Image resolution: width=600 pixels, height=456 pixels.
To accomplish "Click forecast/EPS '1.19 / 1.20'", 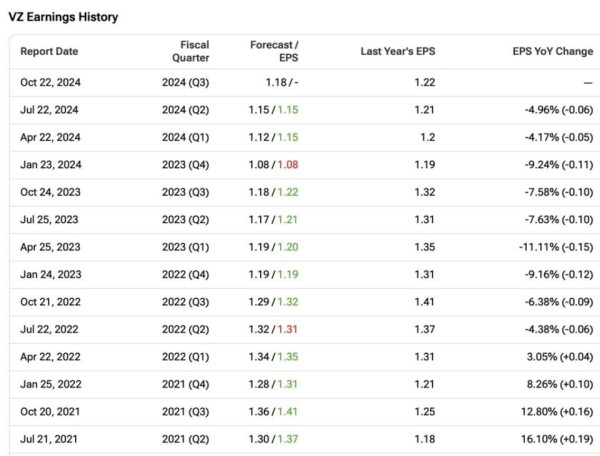I will (274, 247).
